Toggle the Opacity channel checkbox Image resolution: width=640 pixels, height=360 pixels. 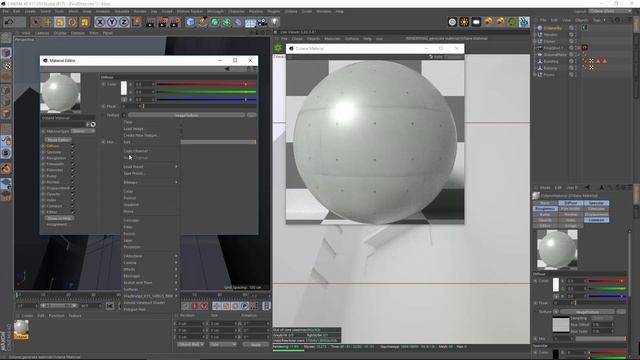73,194
